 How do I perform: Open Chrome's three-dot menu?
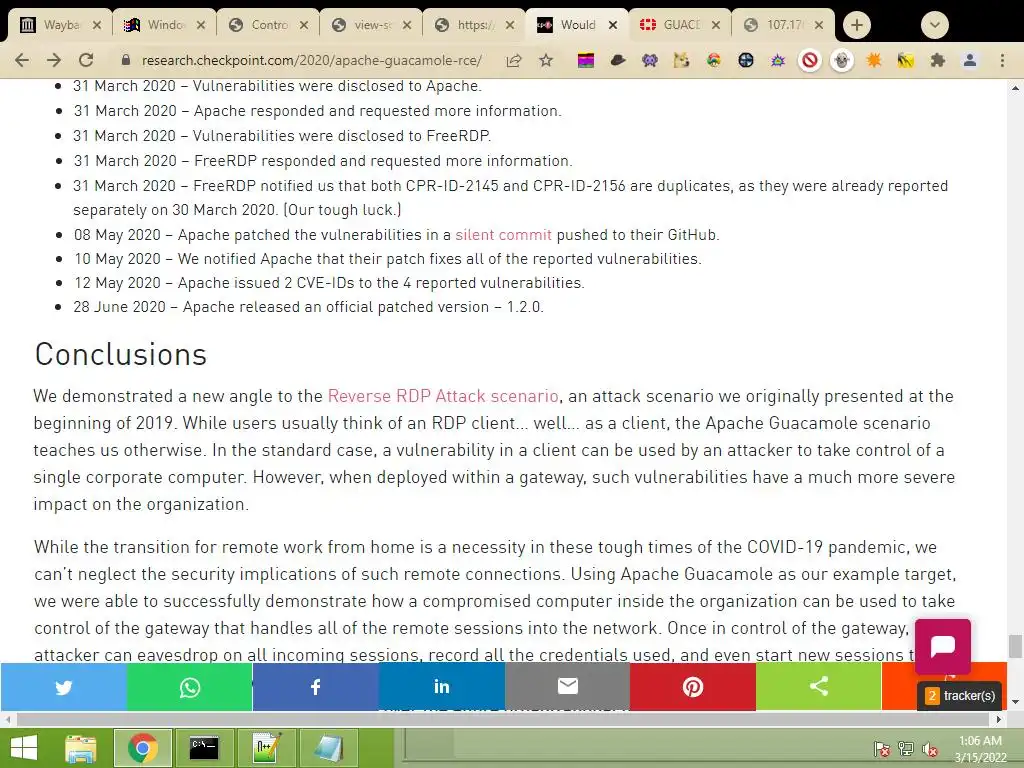(1002, 61)
